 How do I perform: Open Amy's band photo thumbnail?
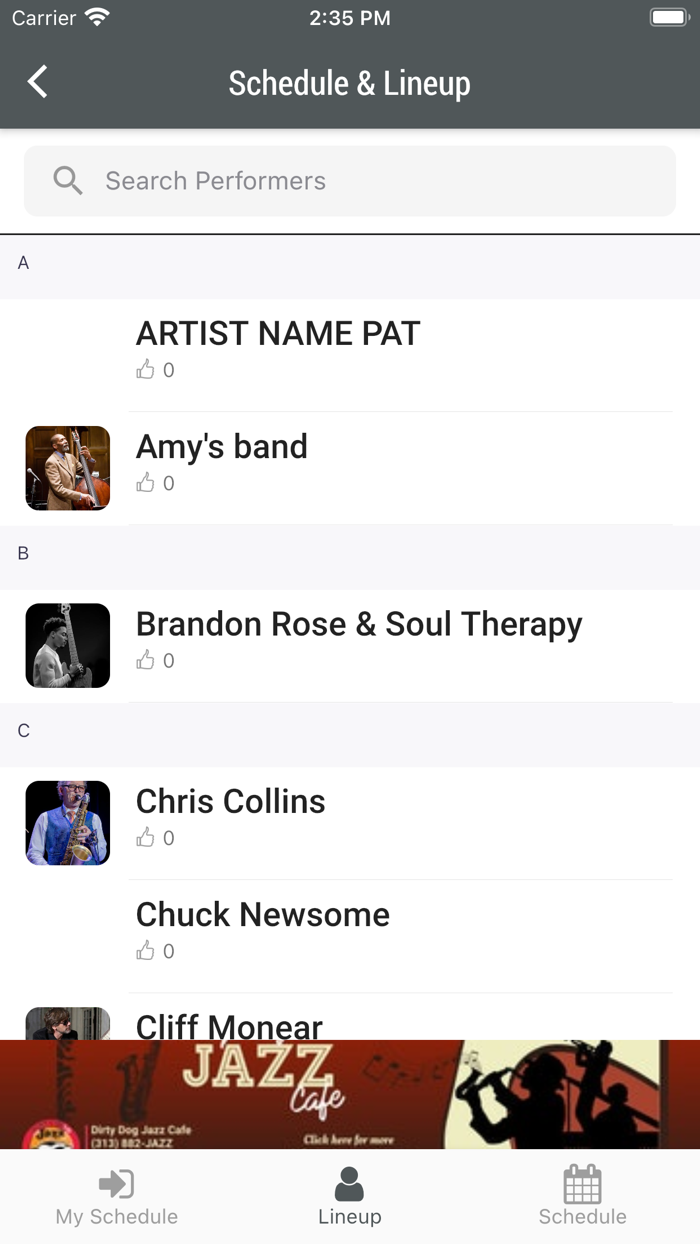click(68, 468)
